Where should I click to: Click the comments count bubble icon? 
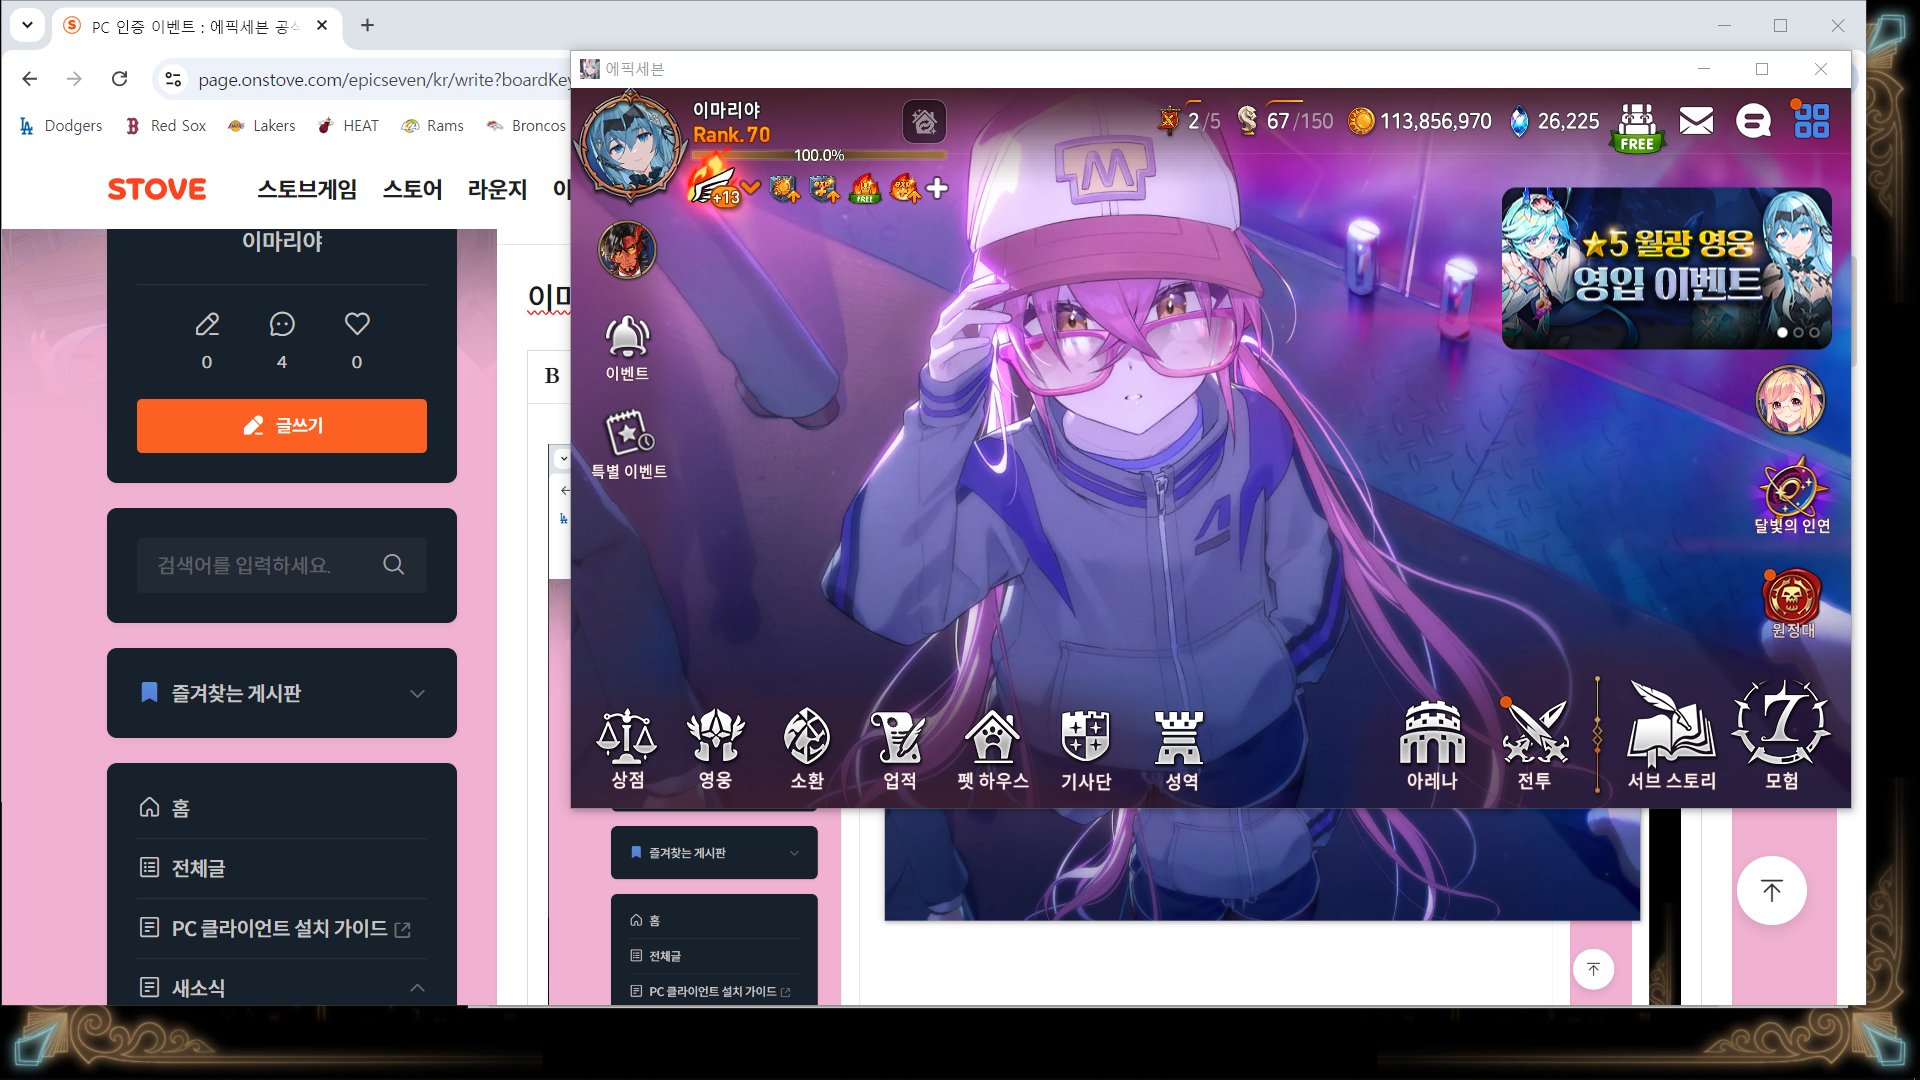pyautogui.click(x=282, y=324)
